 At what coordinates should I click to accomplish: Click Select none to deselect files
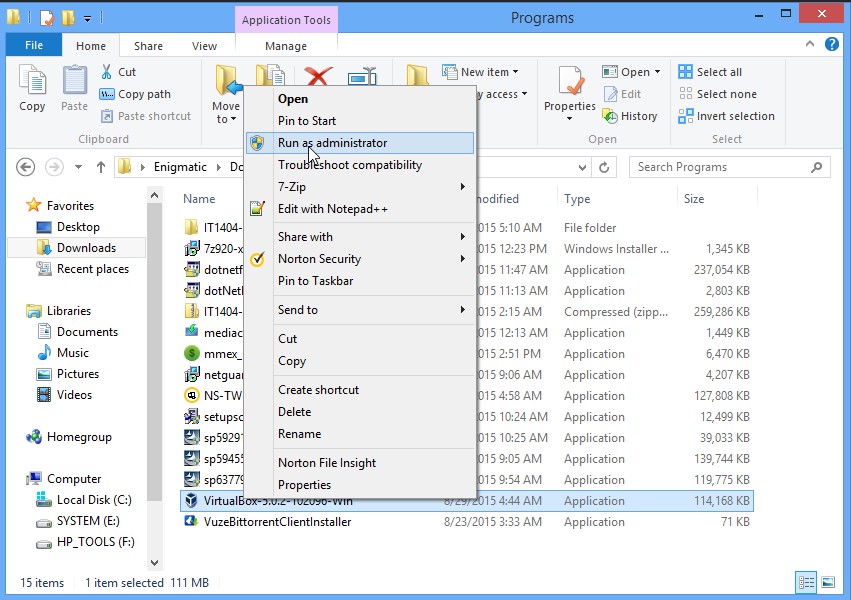[x=716, y=93]
